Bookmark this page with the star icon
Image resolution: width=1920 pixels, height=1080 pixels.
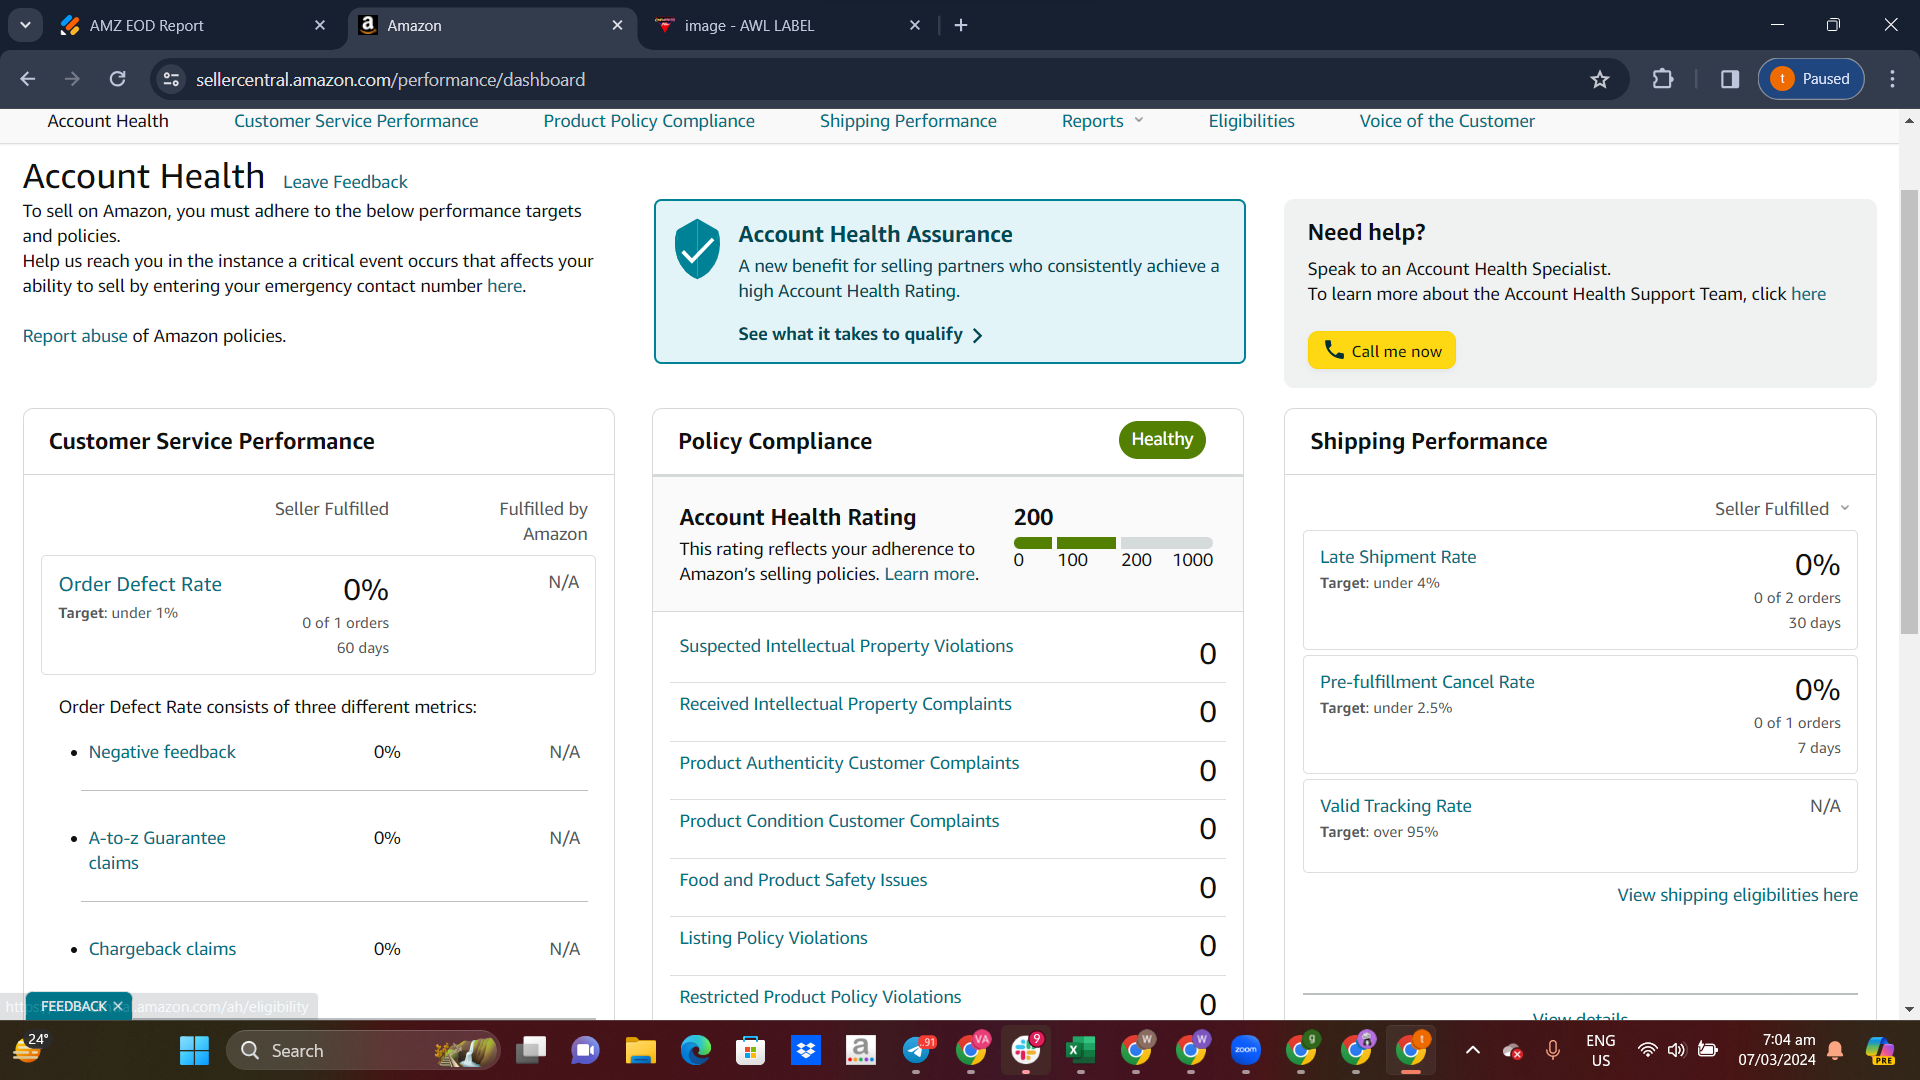1600,79
